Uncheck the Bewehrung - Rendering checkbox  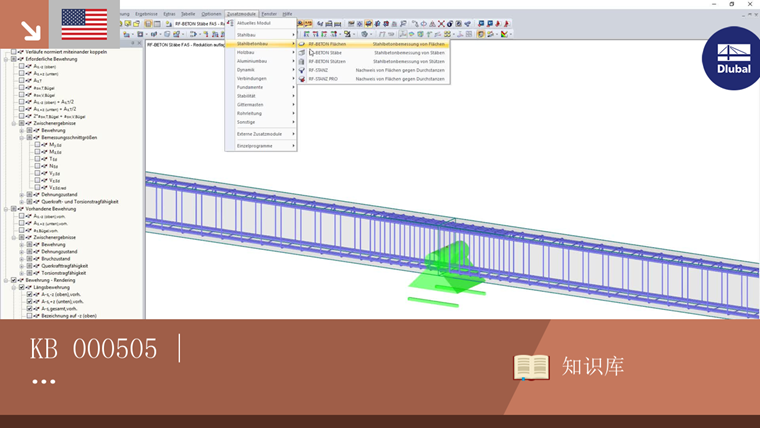click(14, 280)
